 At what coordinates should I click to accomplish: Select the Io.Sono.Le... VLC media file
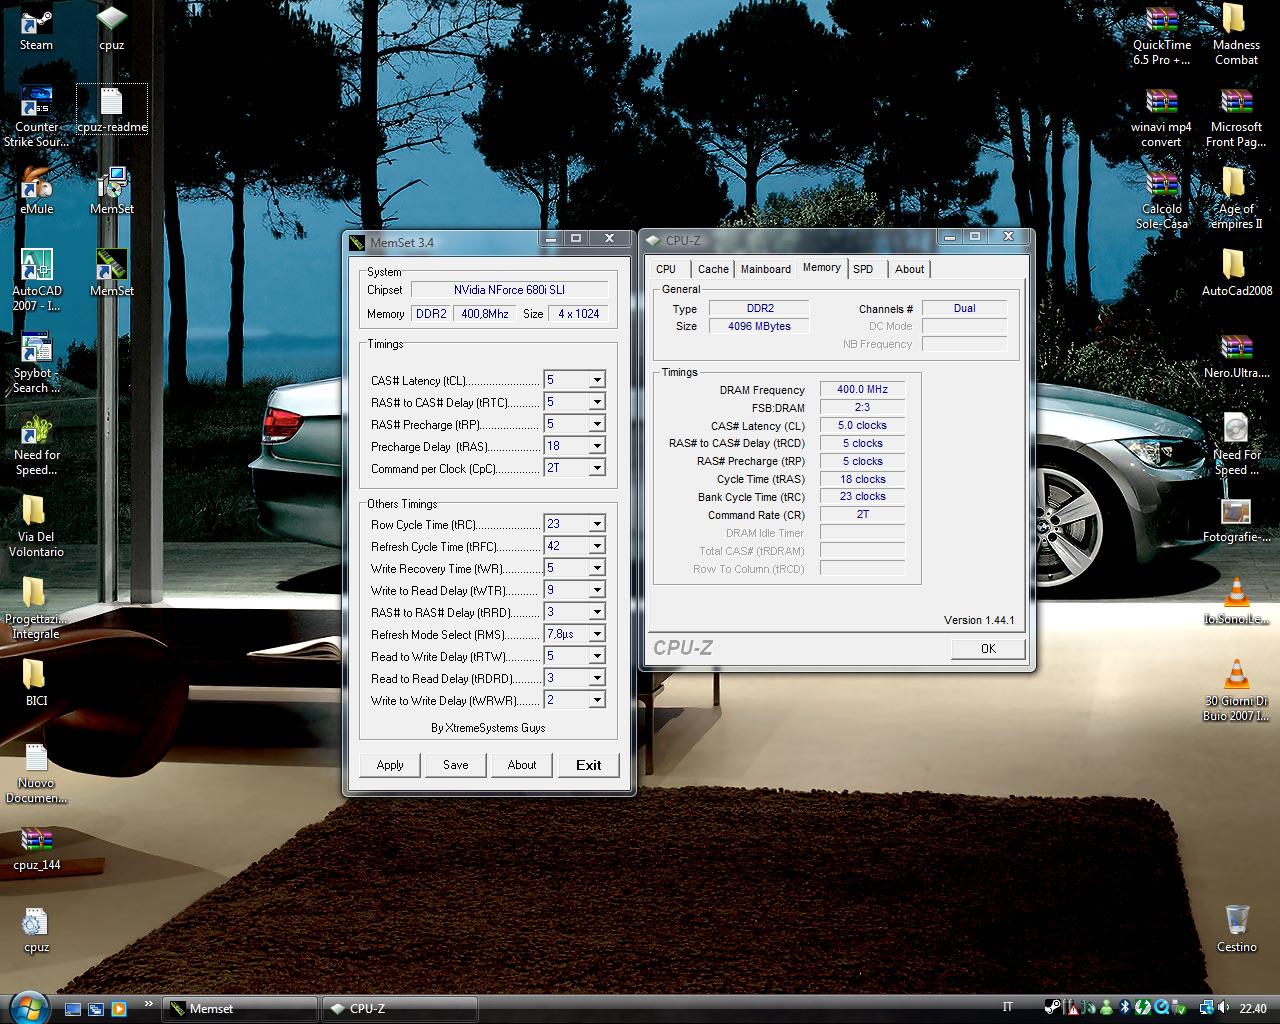pyautogui.click(x=1236, y=601)
